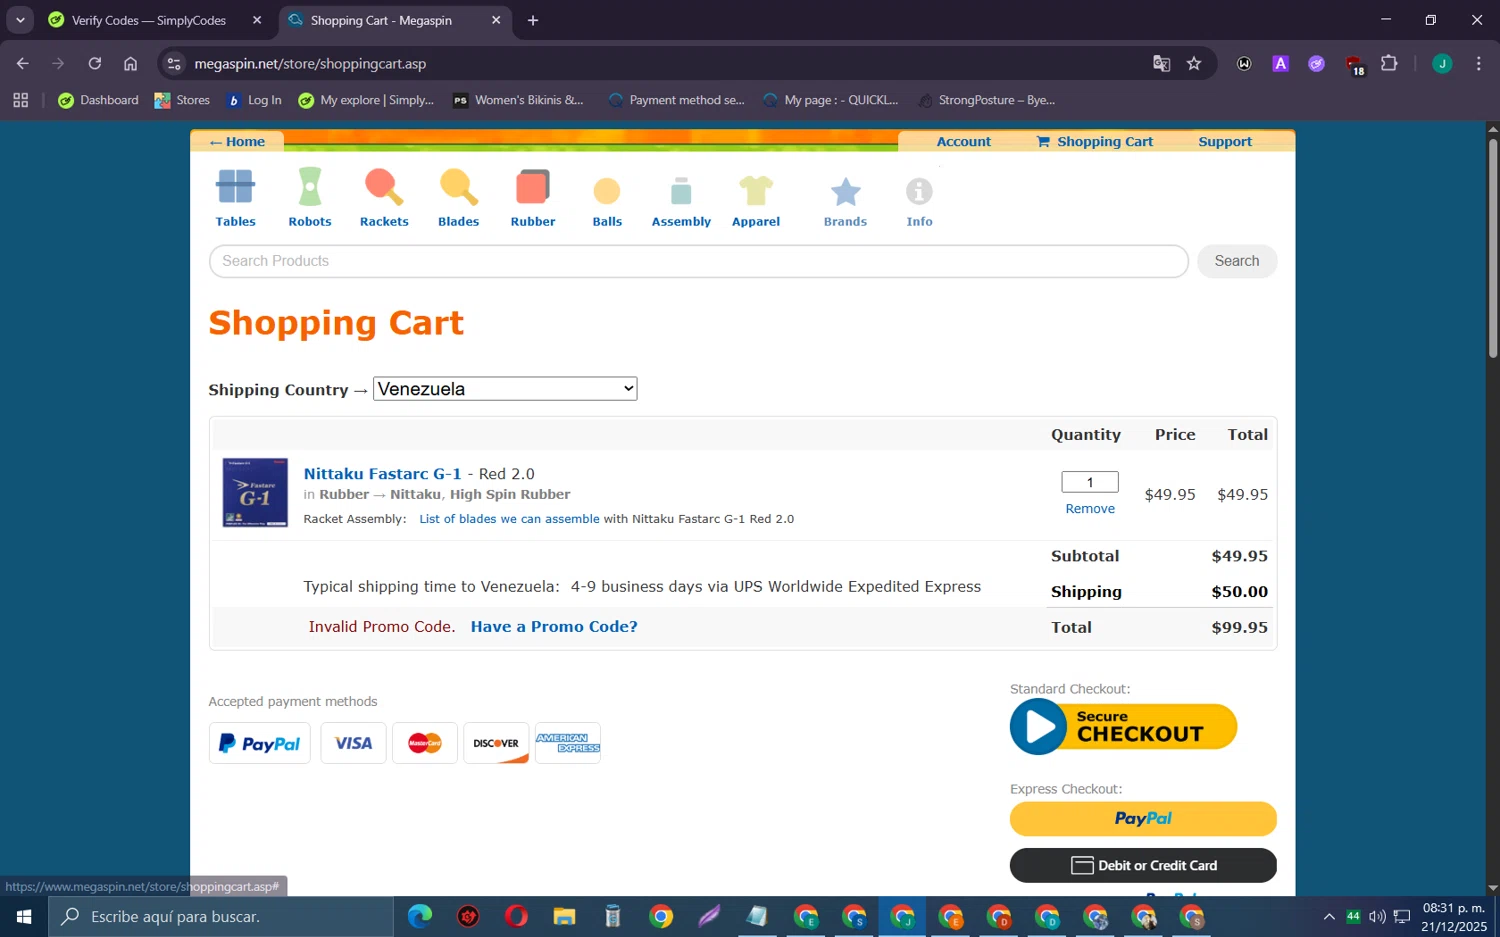Open the Balls category icon
This screenshot has width=1500, height=937.
(607, 191)
